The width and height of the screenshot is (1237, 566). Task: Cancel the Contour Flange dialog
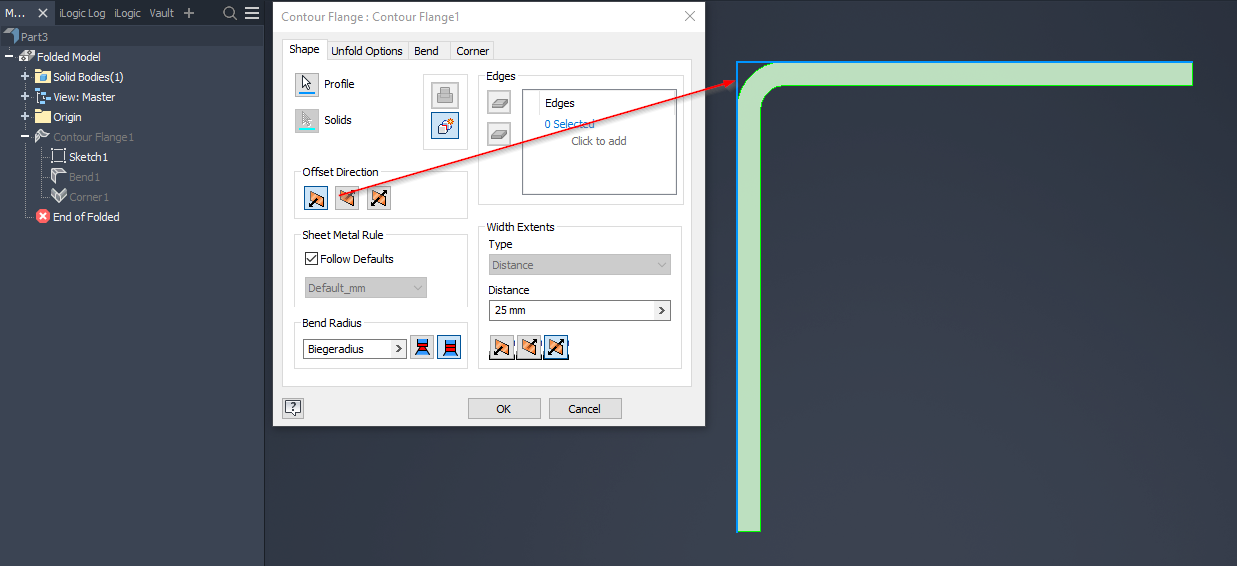pos(585,408)
